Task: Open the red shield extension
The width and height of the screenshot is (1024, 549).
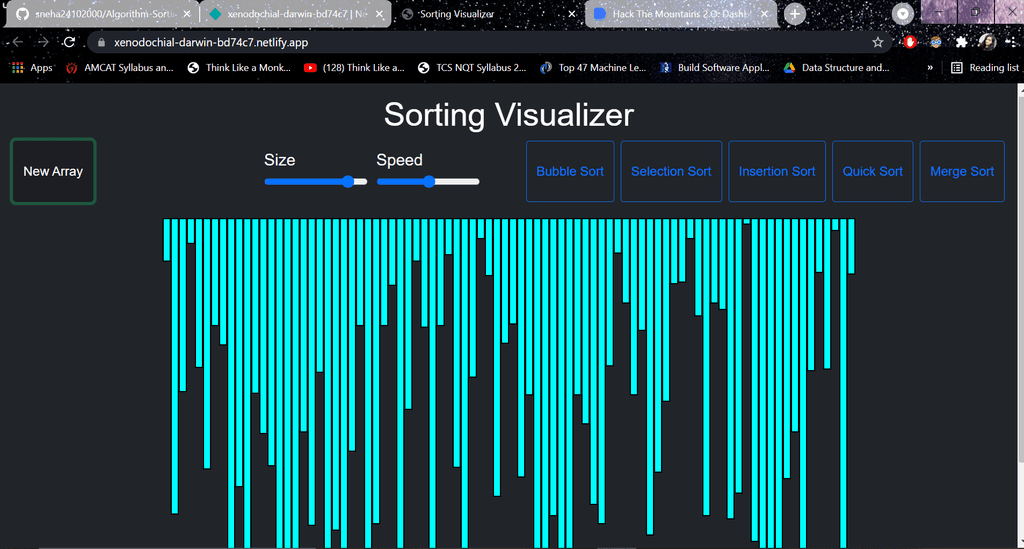Action: pyautogui.click(x=910, y=42)
